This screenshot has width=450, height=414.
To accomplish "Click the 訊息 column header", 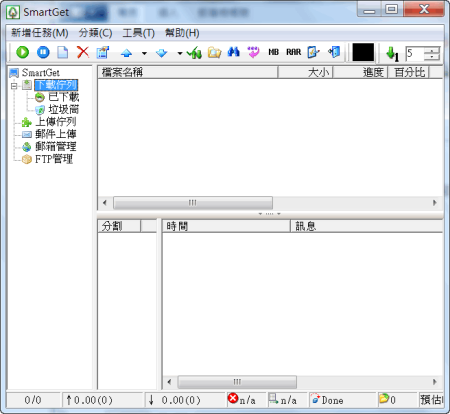I will click(x=367, y=226).
